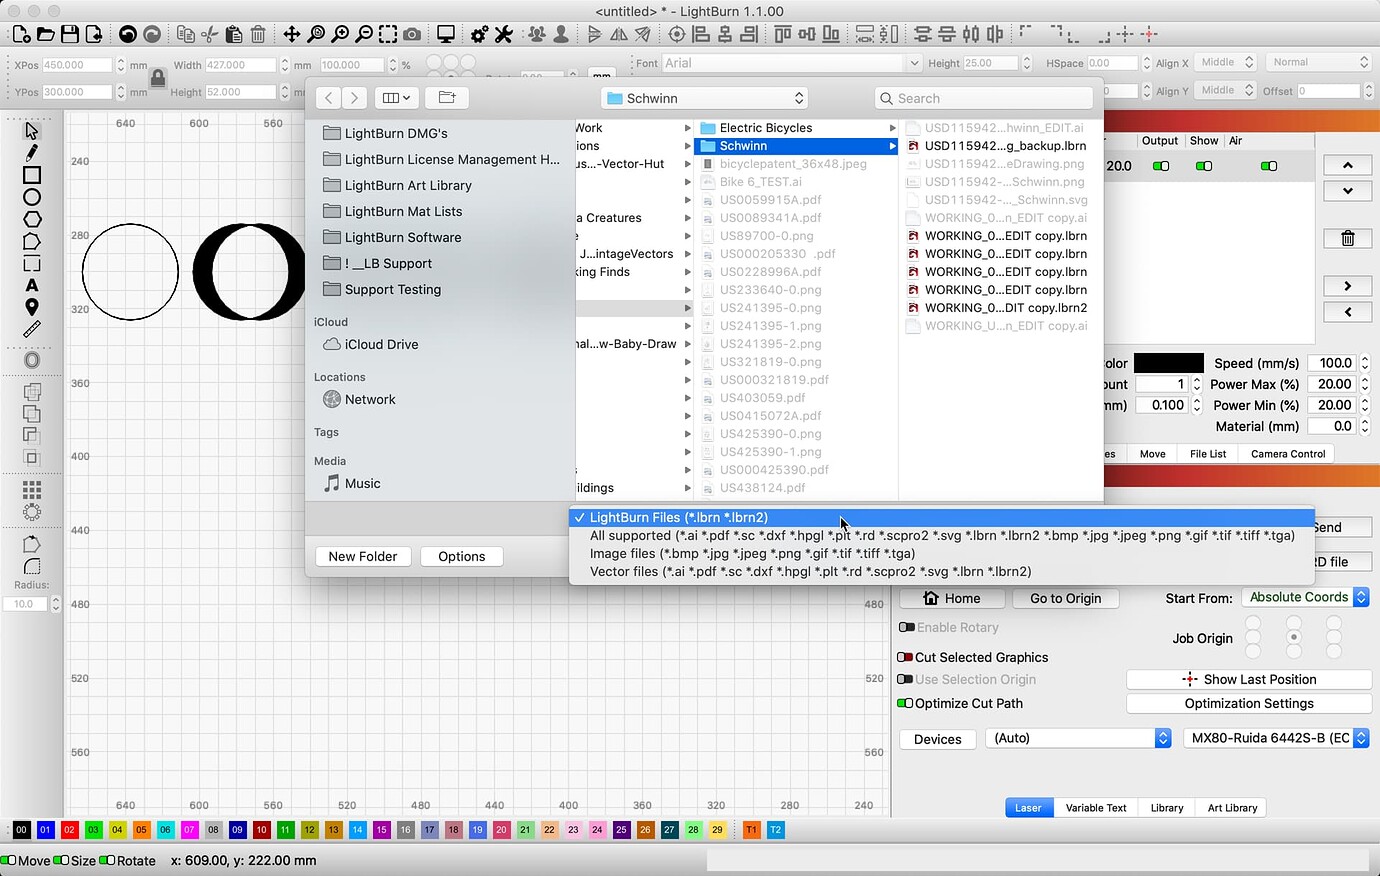Click the New Folder button
The height and width of the screenshot is (876, 1380).
[362, 556]
